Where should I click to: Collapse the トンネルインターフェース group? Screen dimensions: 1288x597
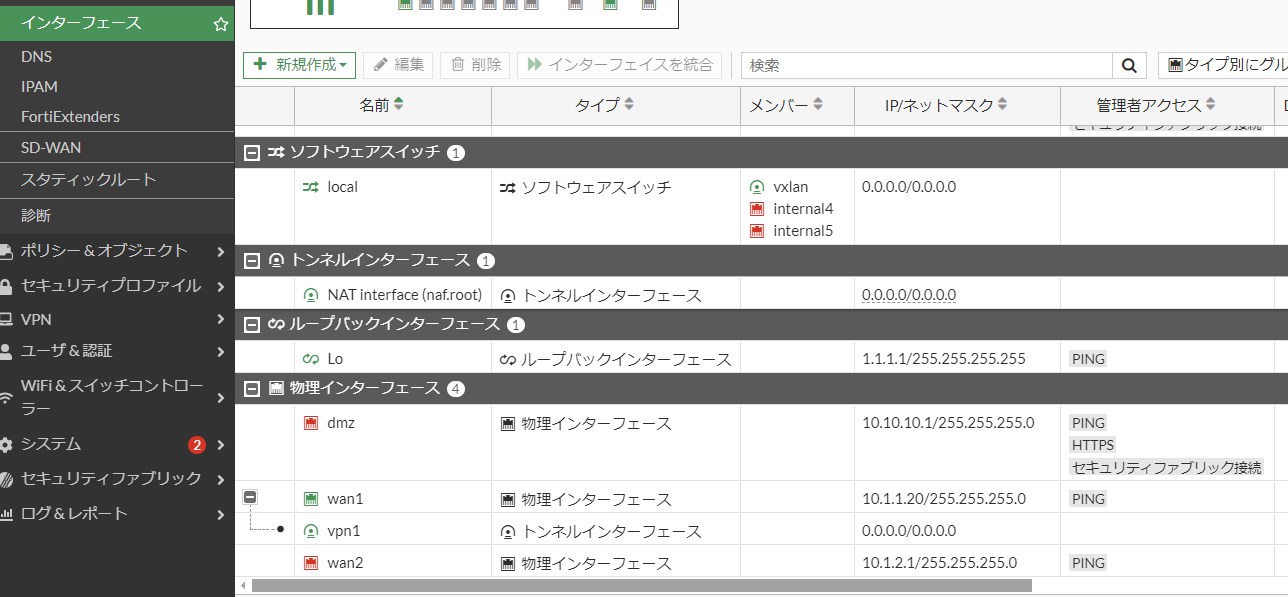point(252,261)
